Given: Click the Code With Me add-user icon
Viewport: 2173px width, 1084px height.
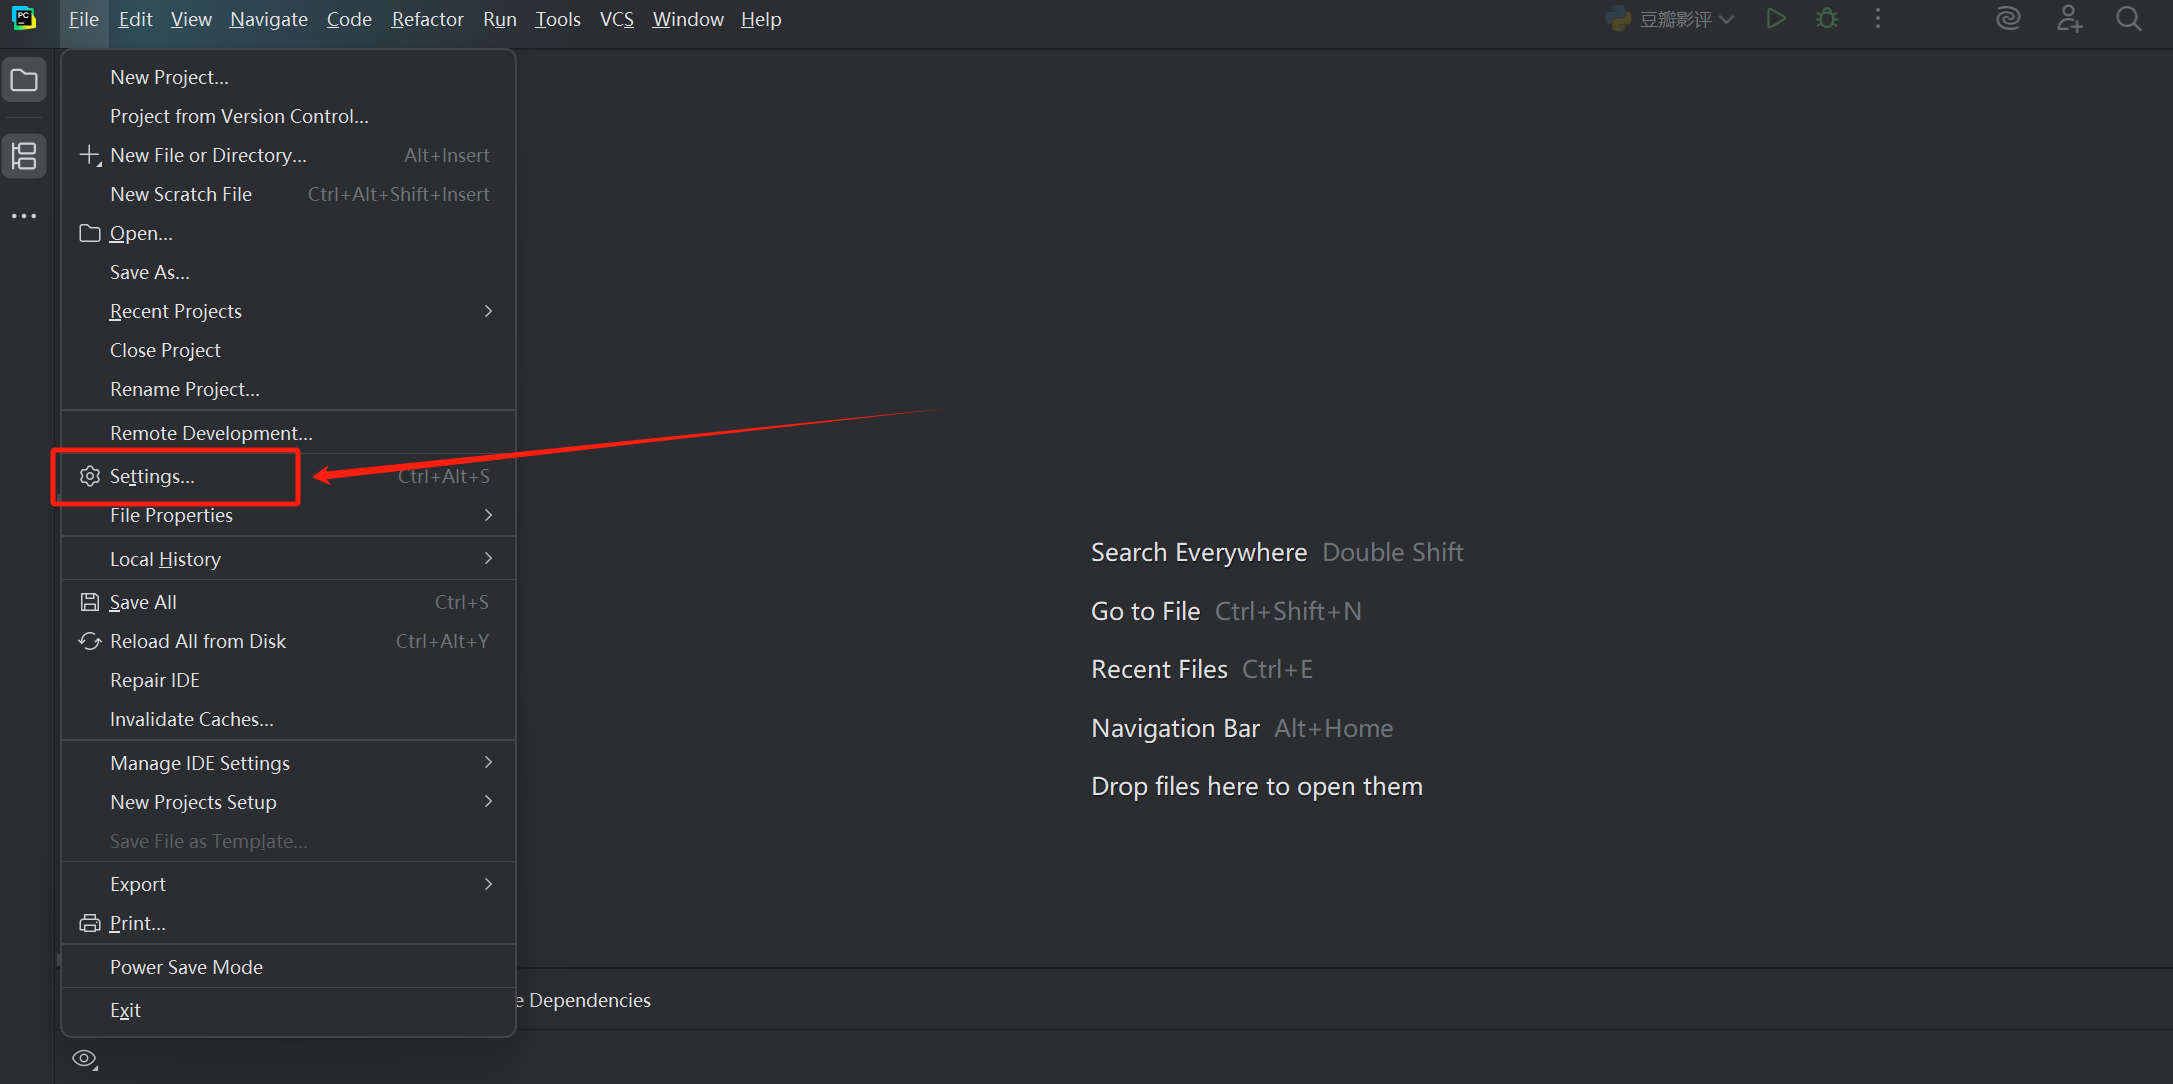Looking at the screenshot, I should 2069,19.
